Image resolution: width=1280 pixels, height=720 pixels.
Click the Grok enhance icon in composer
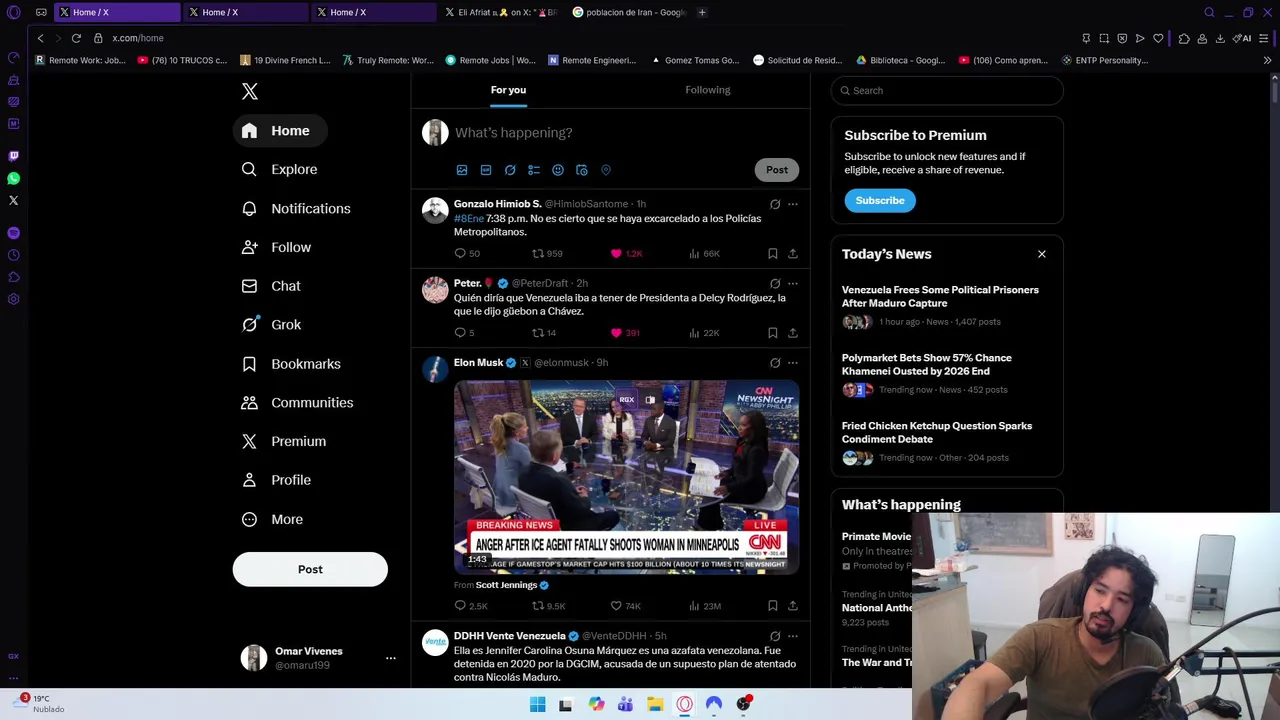pos(510,170)
